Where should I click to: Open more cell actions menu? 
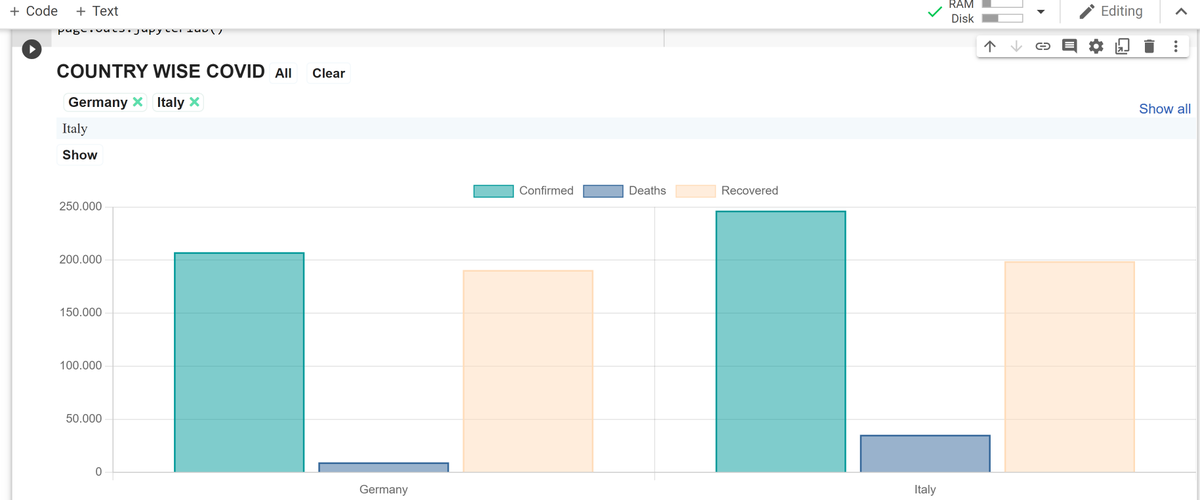pyautogui.click(x=1176, y=46)
